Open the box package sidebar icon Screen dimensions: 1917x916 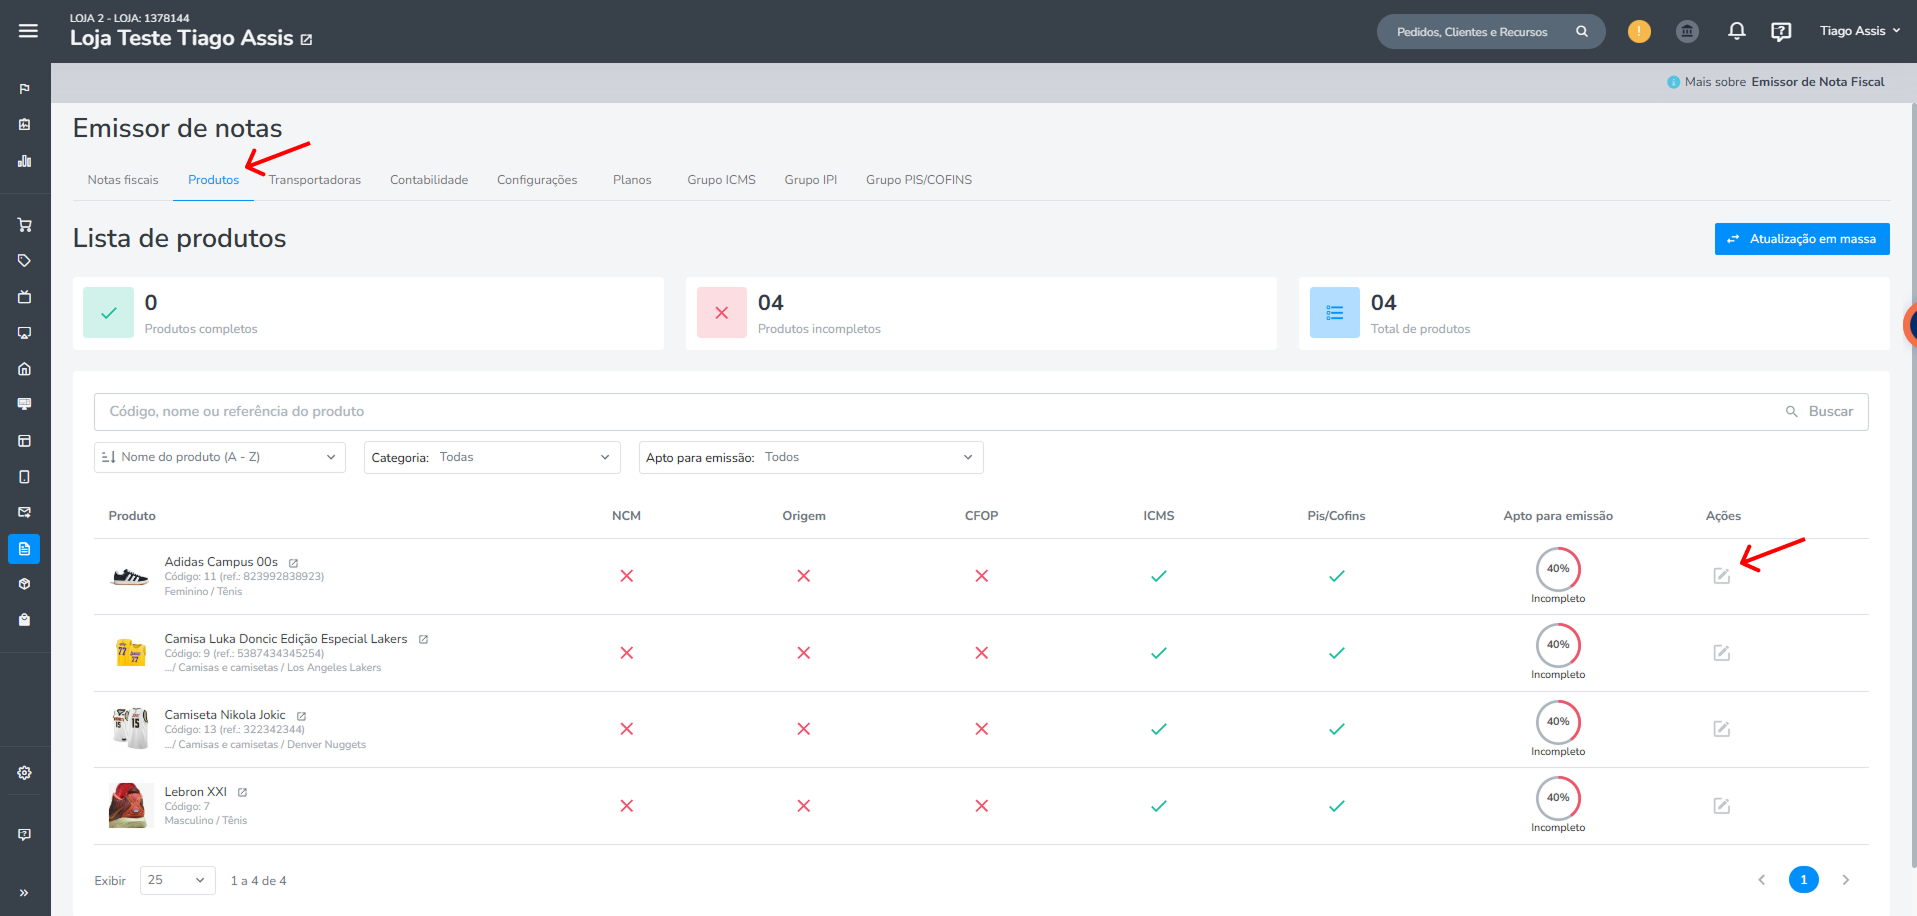24,584
